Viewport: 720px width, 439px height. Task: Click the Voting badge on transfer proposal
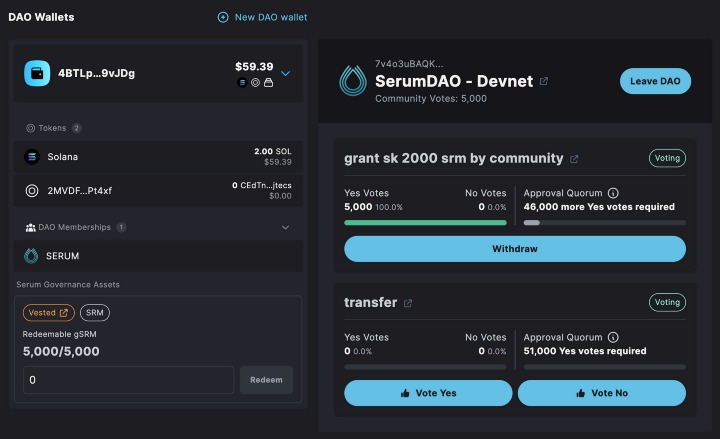pos(667,302)
